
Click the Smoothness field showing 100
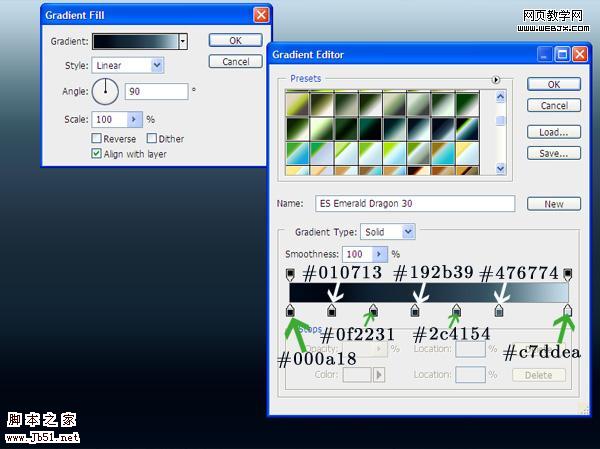[x=357, y=254]
